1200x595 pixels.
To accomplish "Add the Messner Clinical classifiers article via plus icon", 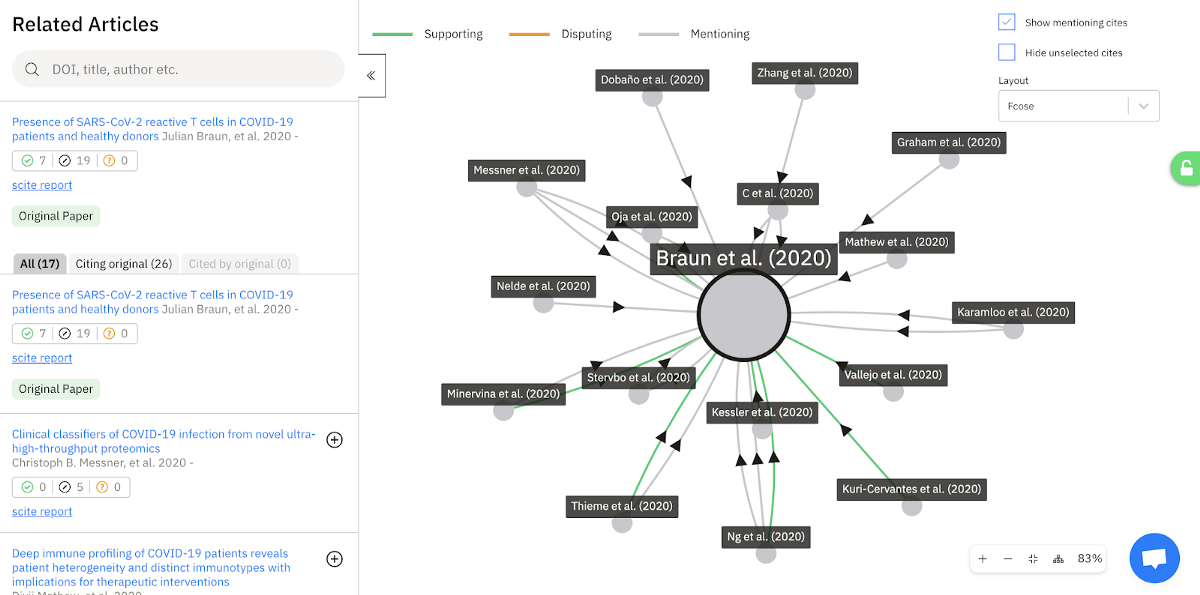I will click(335, 440).
